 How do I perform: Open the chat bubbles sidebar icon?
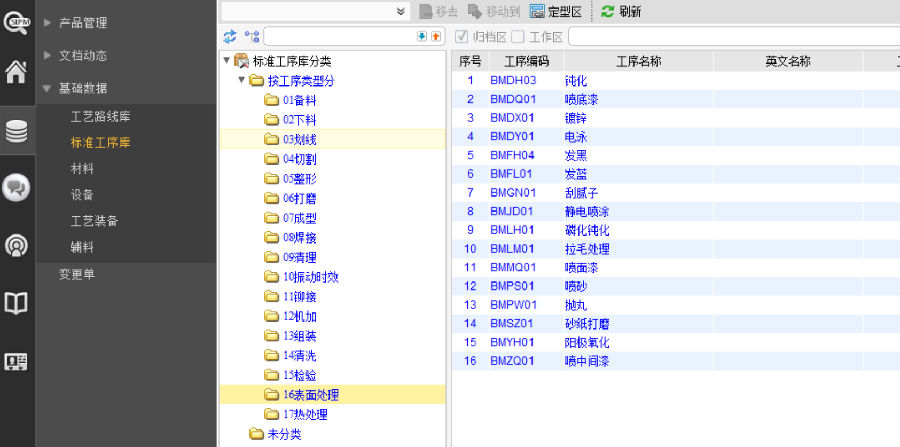coord(16,187)
